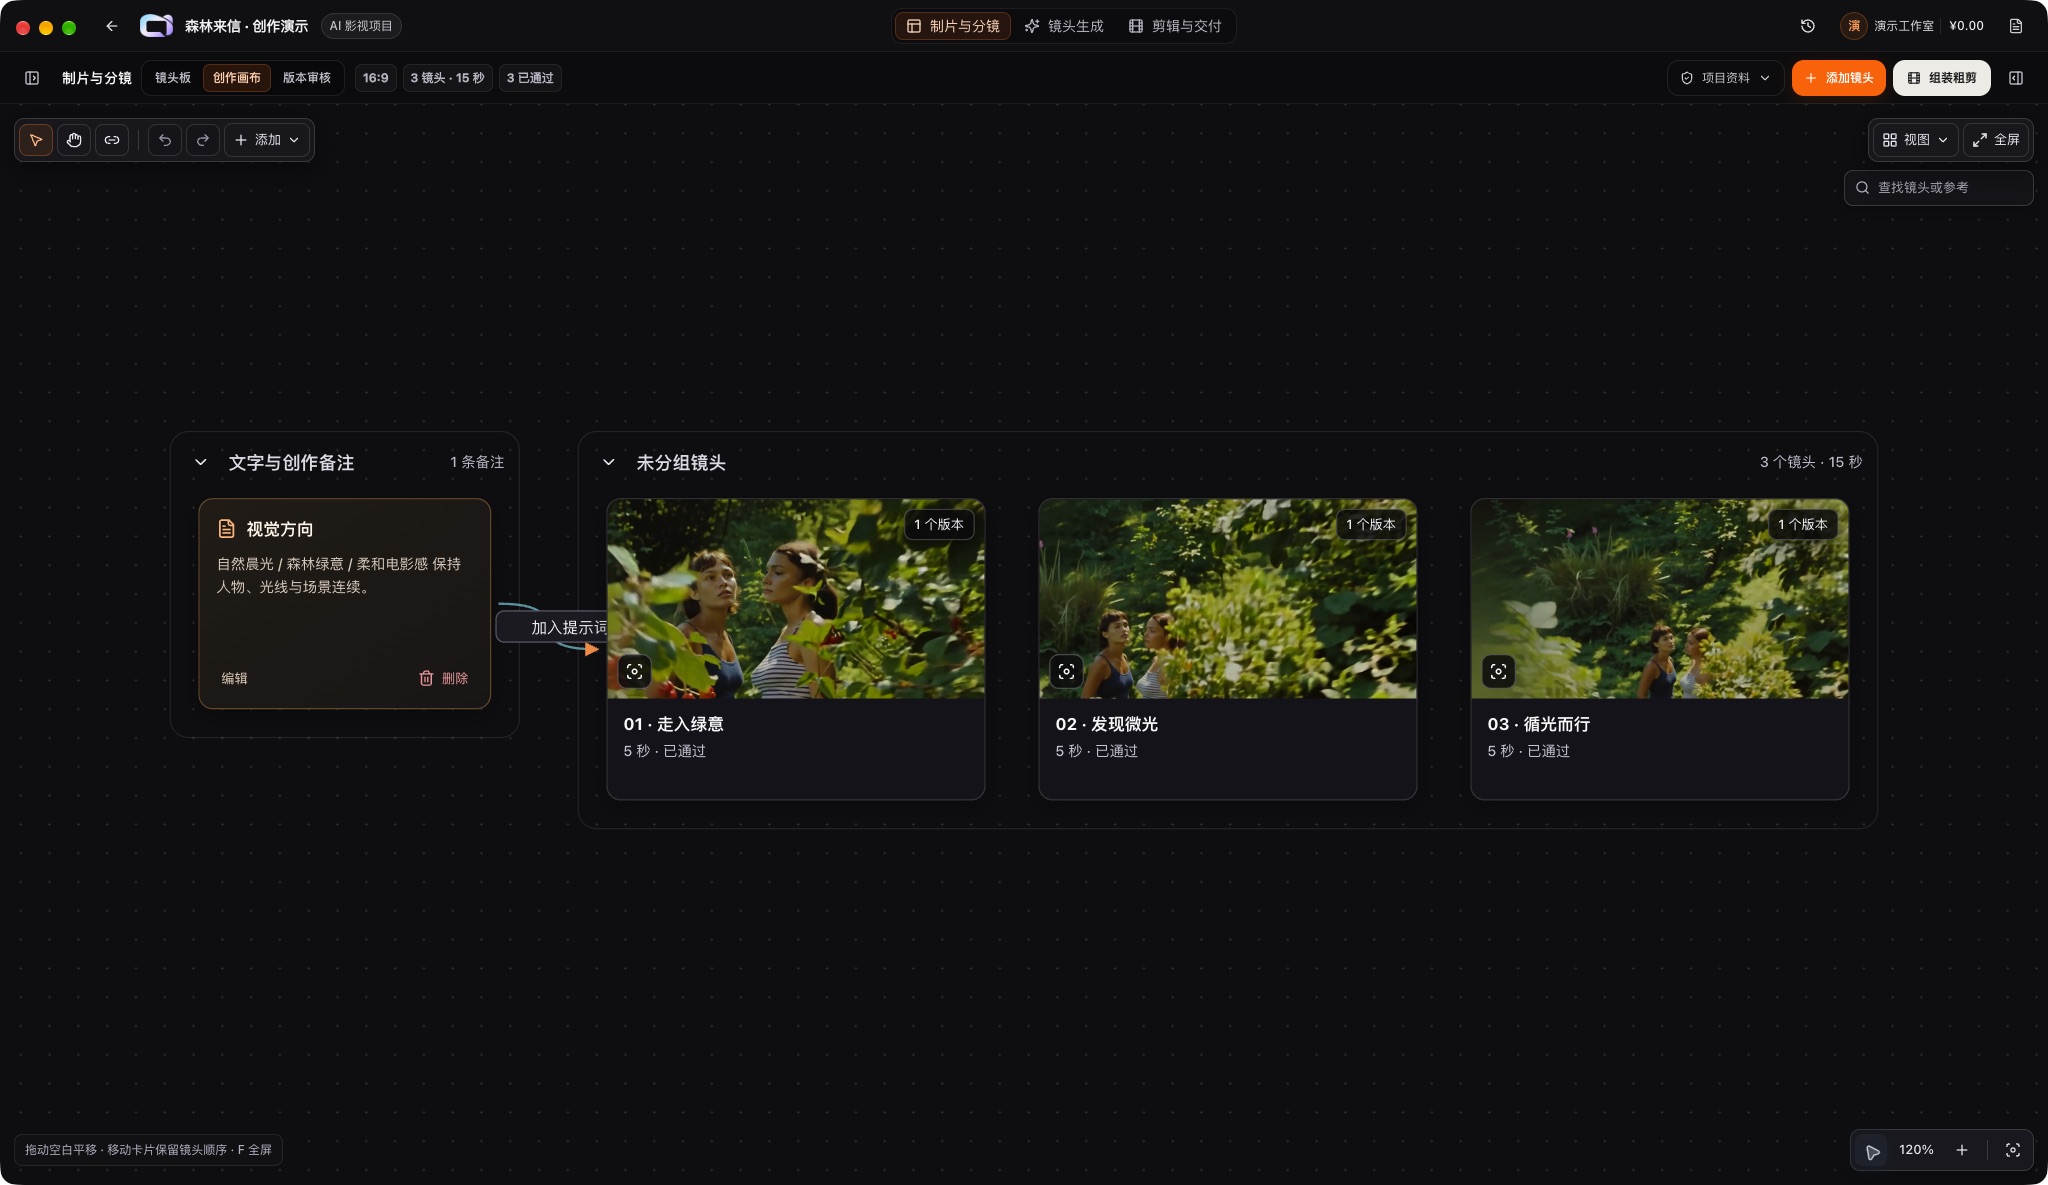Toggle the right panel icon
2048x1185 pixels.
tap(2016, 78)
